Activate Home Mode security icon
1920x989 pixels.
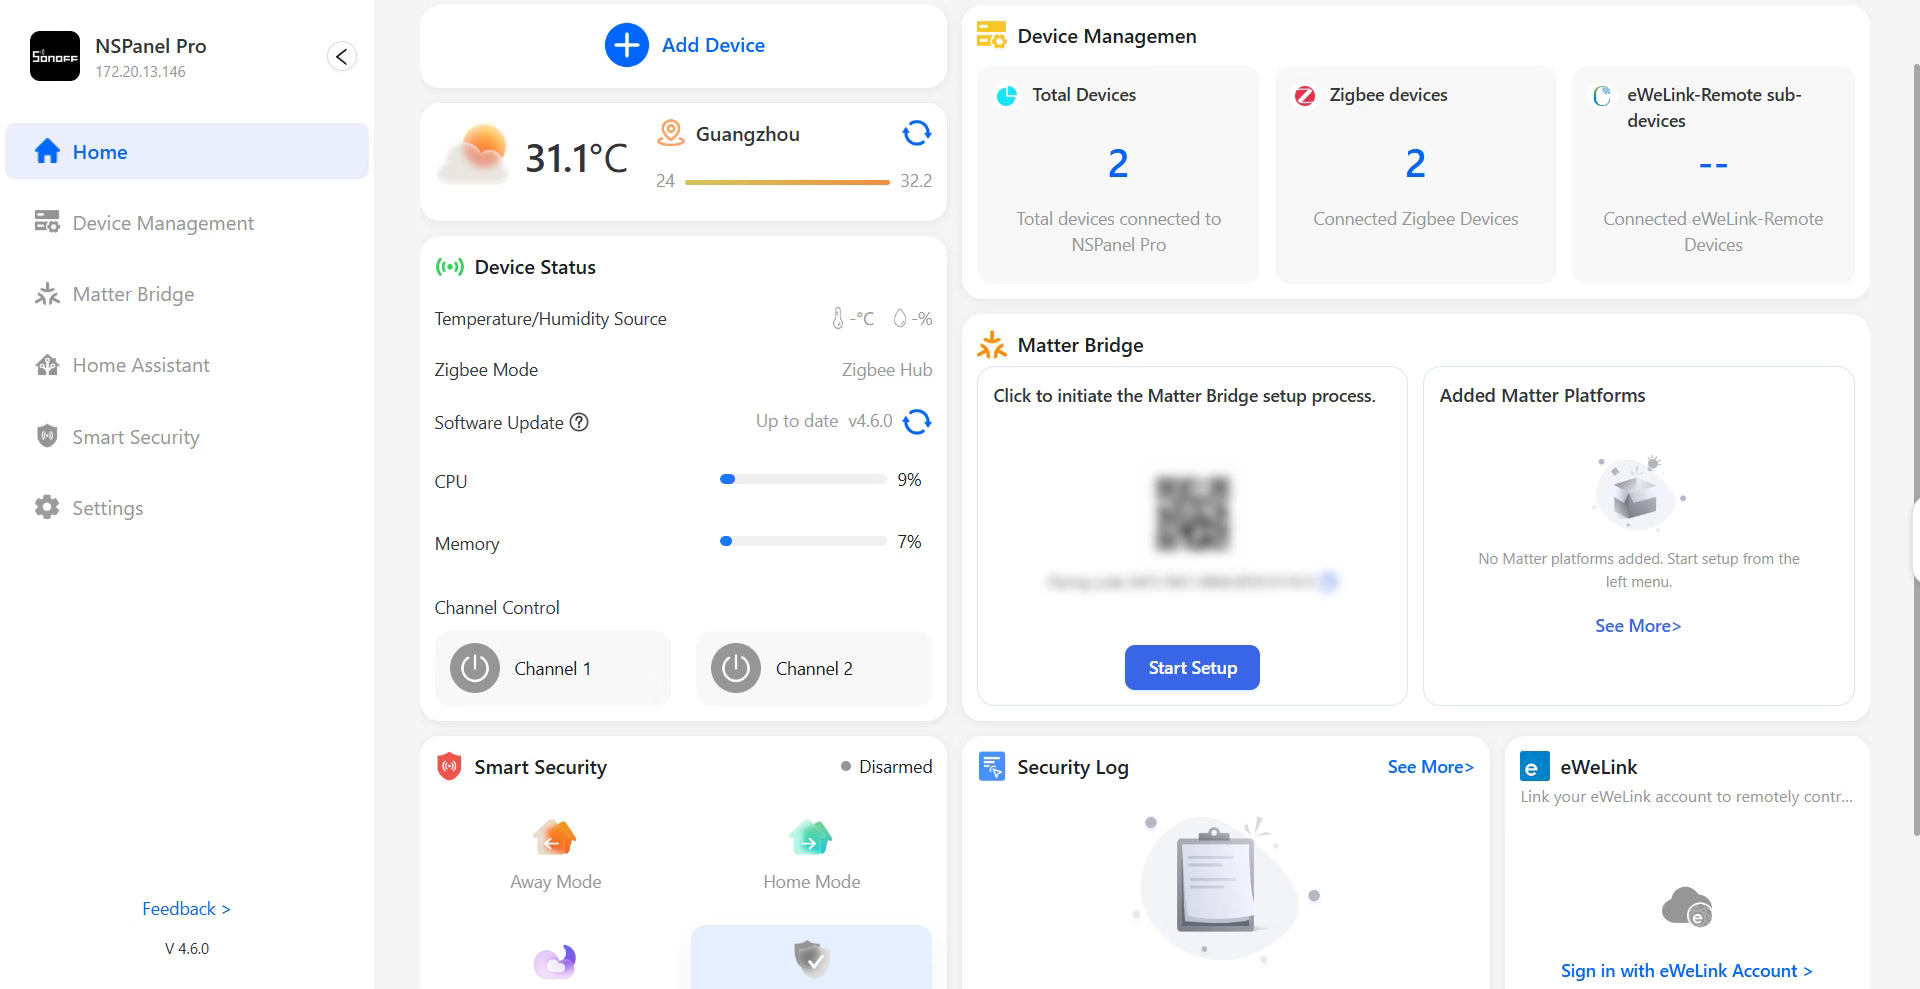811,838
